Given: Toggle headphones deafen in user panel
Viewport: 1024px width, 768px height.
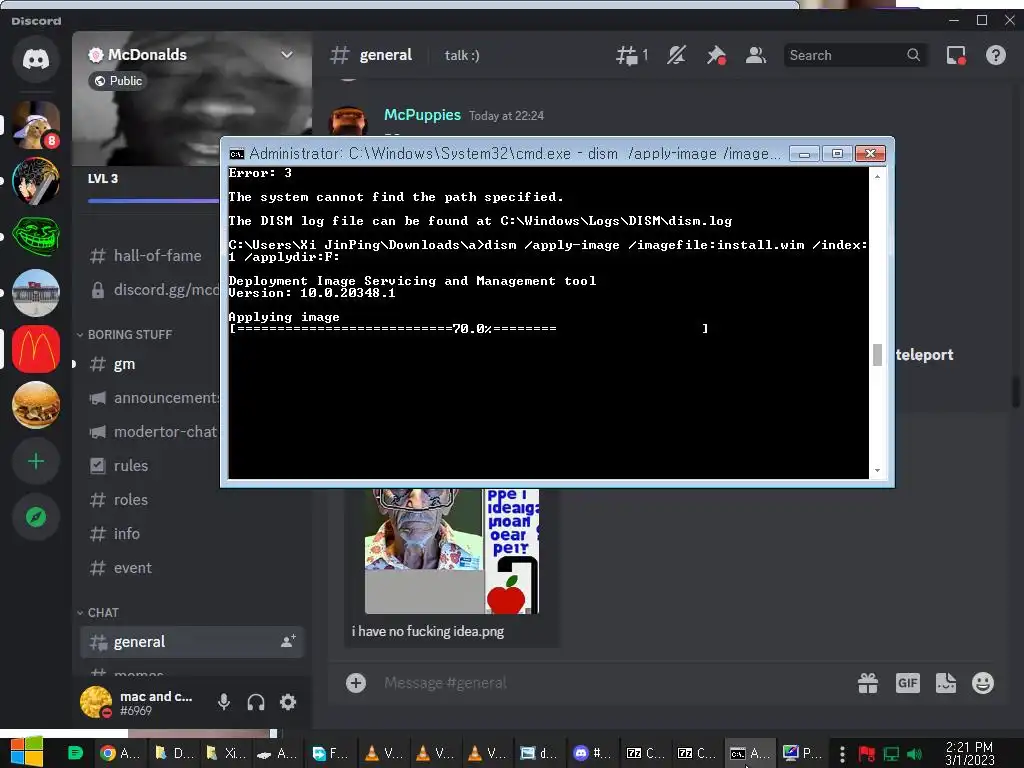Looking at the screenshot, I should [x=256, y=702].
